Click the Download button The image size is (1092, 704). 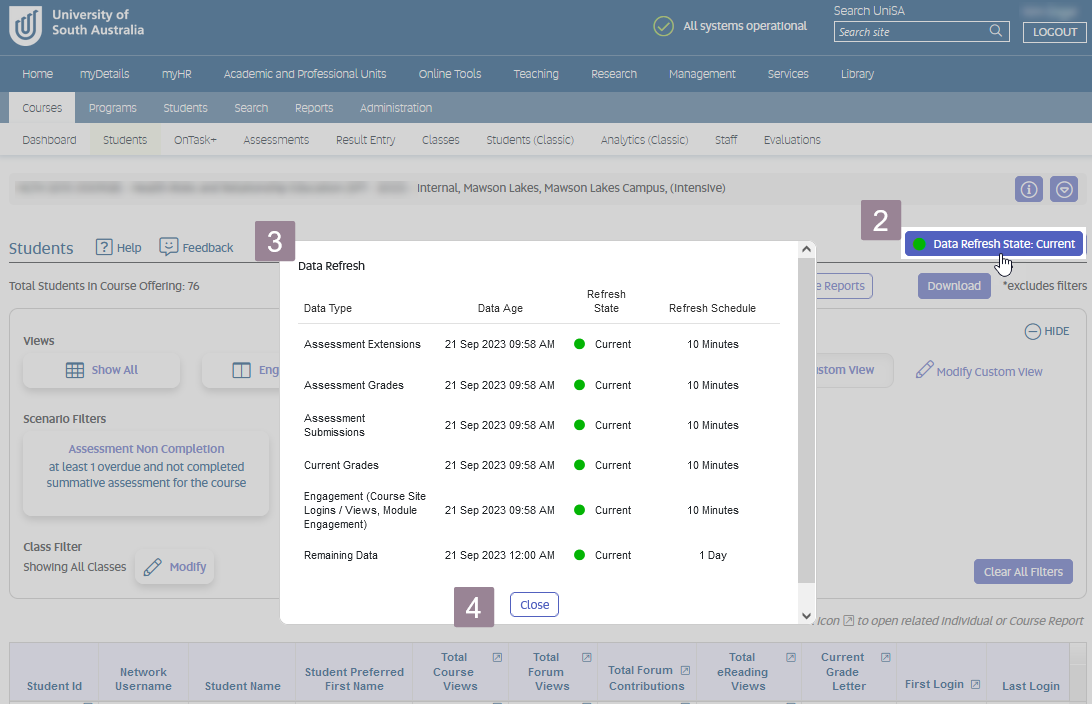click(953, 286)
